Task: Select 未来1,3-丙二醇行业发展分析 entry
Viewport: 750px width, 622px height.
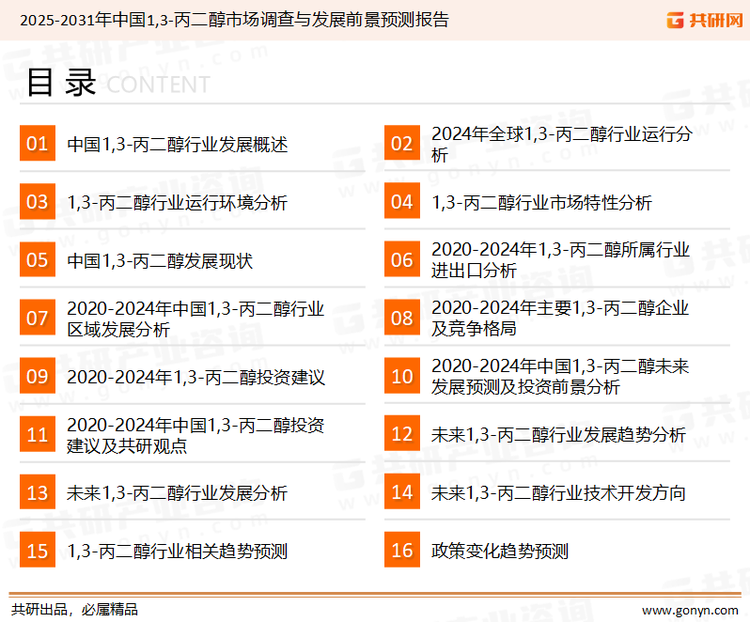Action: tap(177, 493)
